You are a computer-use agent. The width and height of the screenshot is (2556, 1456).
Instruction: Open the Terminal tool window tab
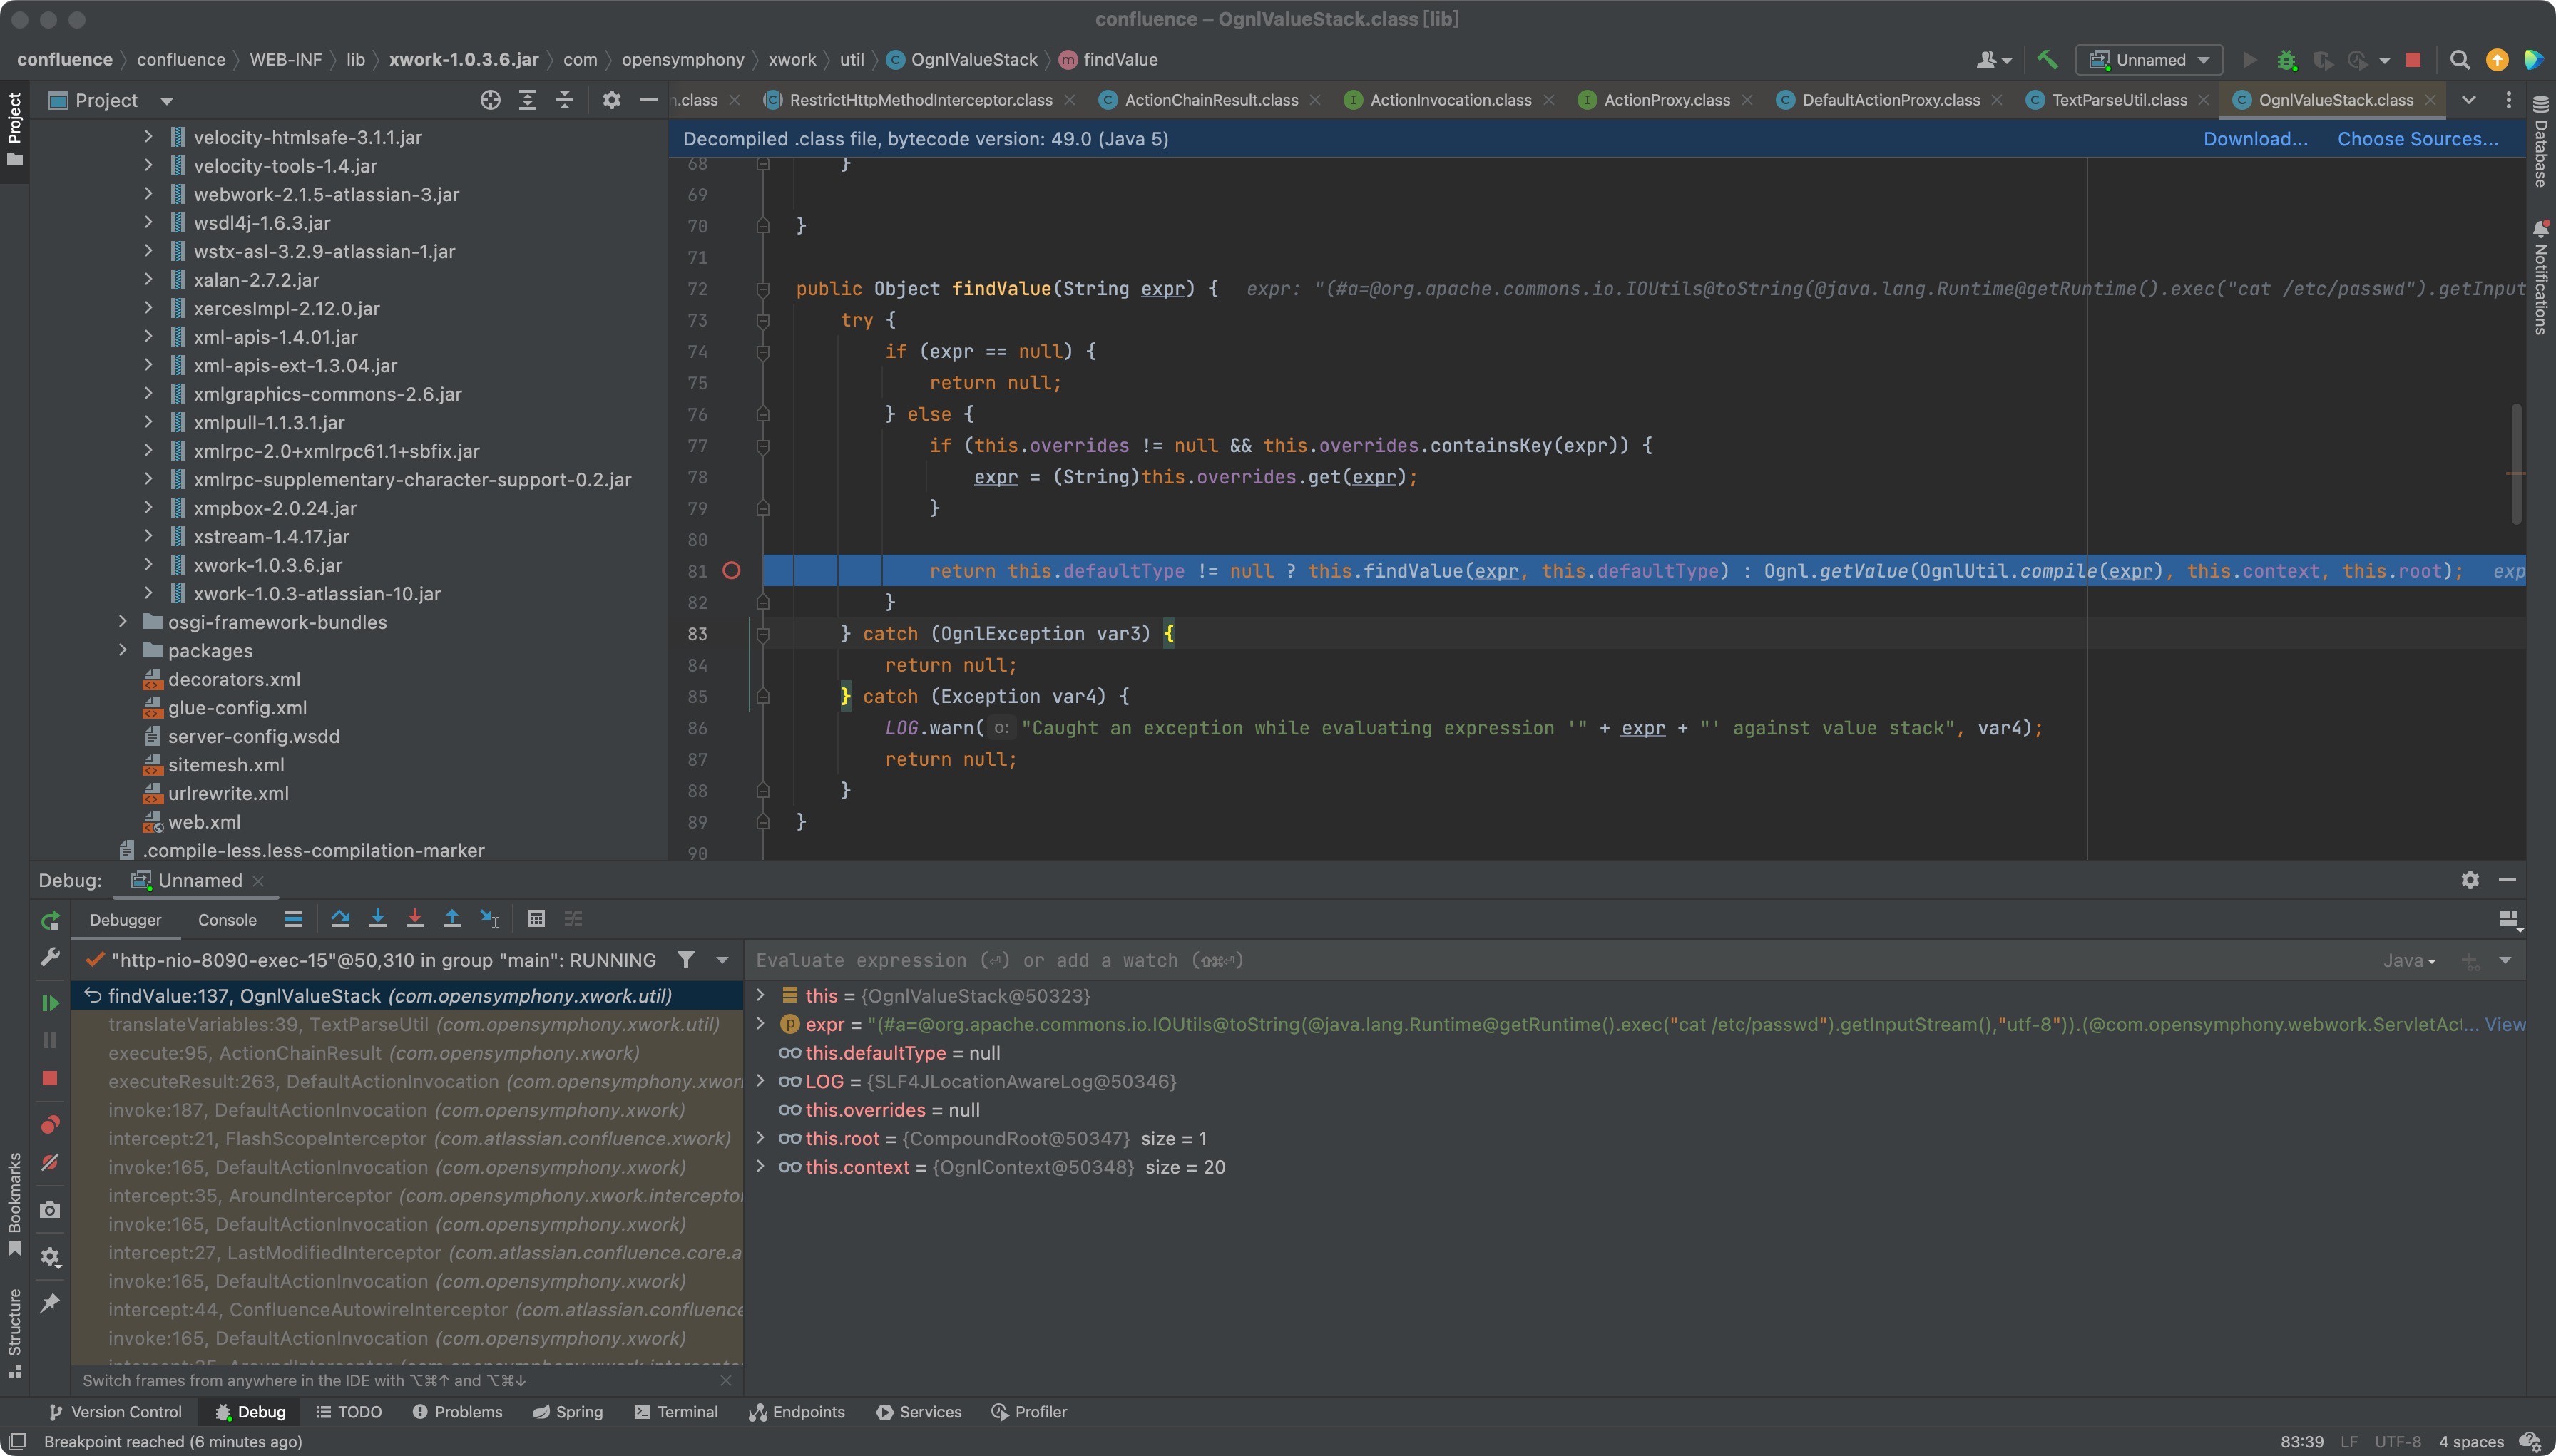click(x=676, y=1412)
